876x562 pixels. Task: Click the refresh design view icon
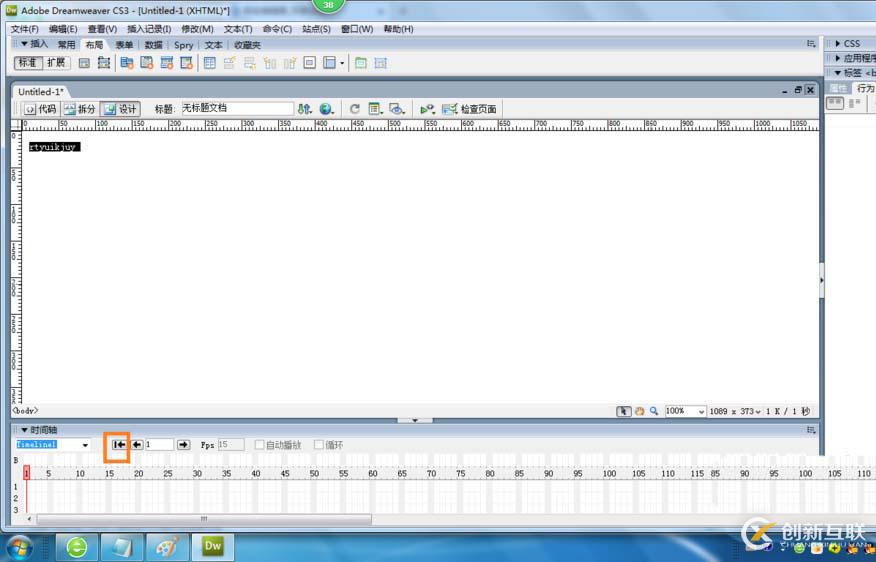click(x=354, y=109)
